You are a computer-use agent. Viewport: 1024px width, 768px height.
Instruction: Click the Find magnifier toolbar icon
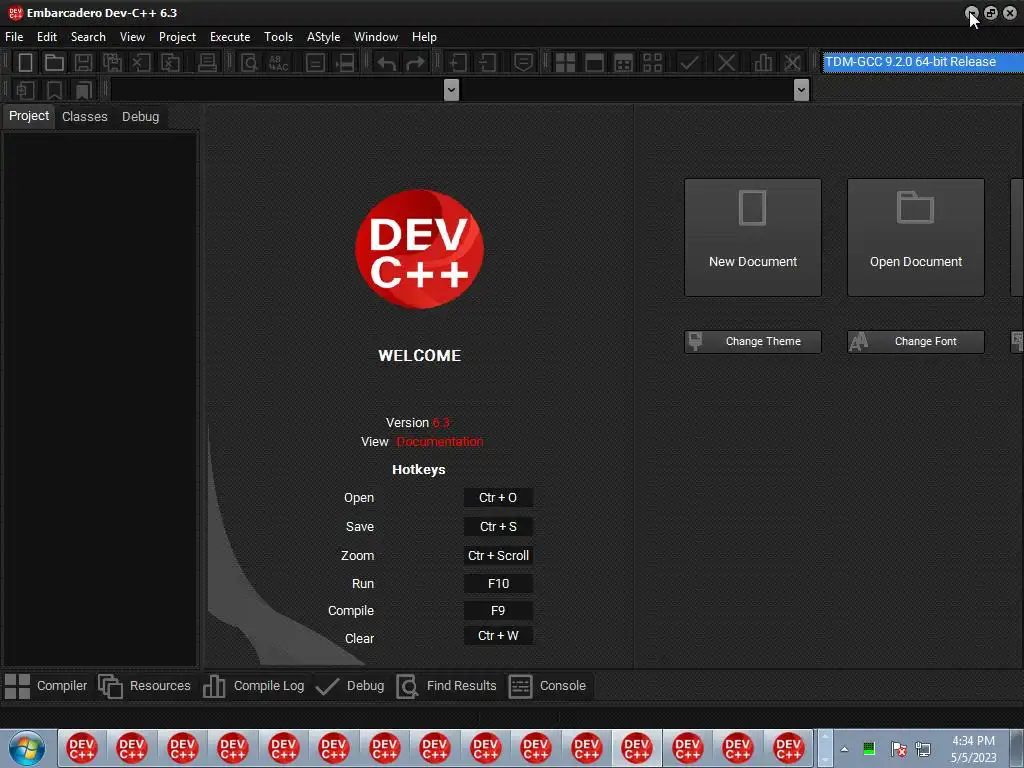coord(249,63)
